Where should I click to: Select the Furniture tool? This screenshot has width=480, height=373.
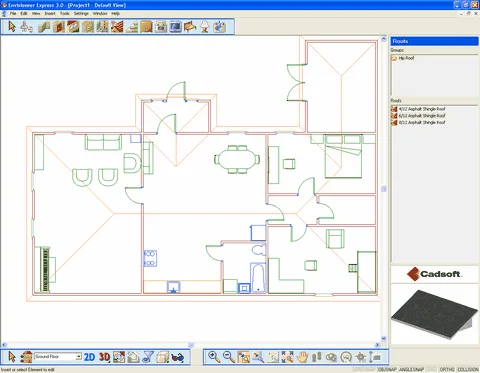pos(190,27)
